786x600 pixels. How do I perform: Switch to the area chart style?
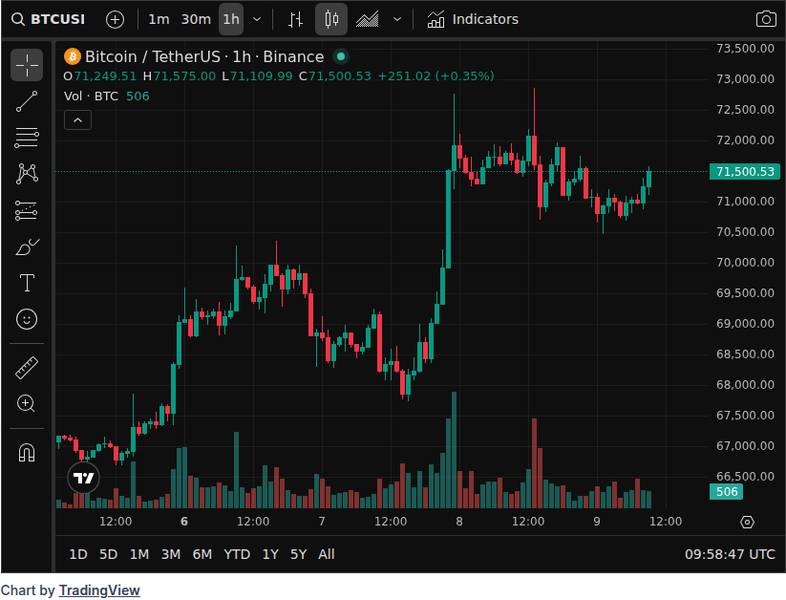pos(367,20)
